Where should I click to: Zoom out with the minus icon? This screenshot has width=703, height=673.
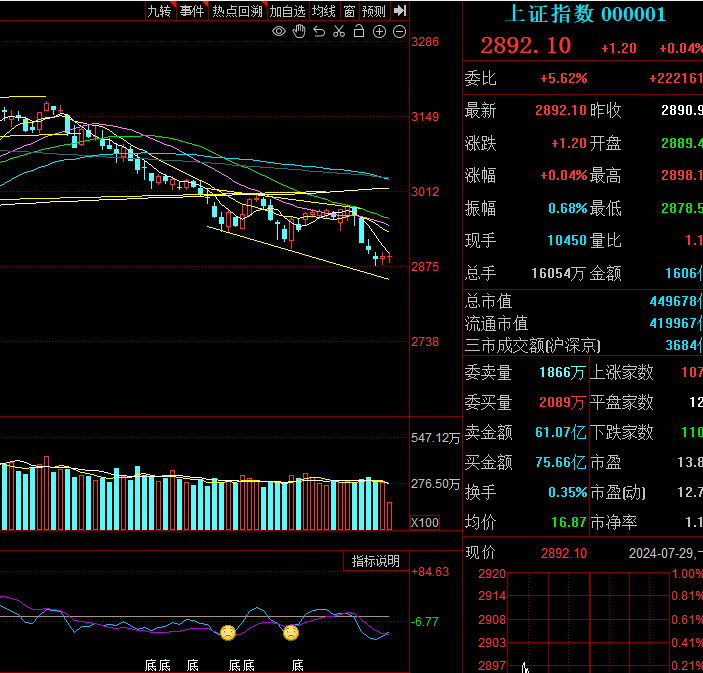[x=399, y=32]
